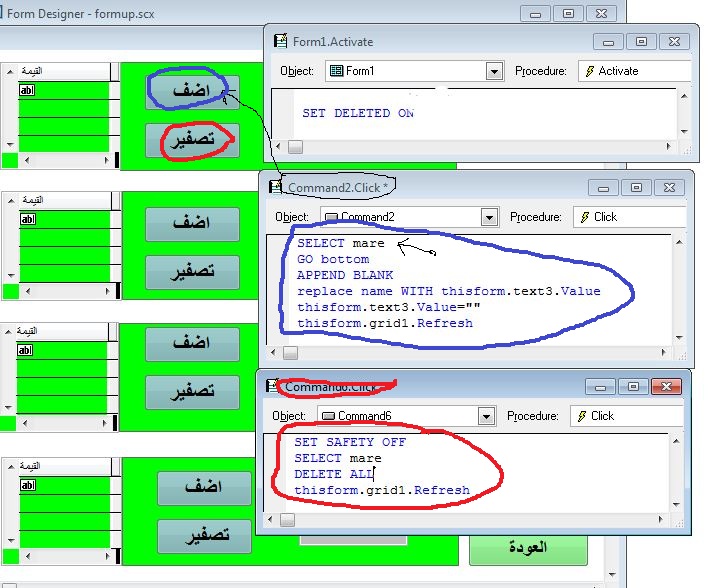
Task: Click the bottom تصفير button
Action: click(x=205, y=536)
